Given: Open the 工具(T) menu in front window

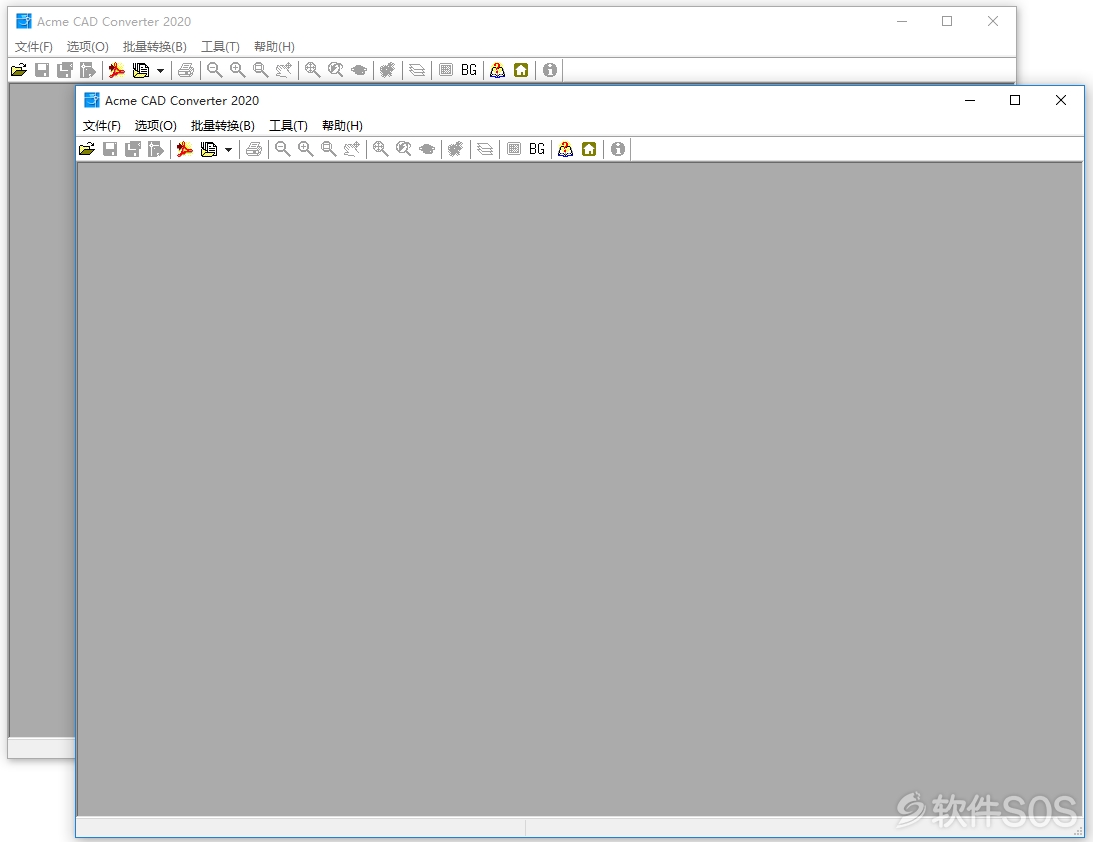Looking at the screenshot, I should [289, 125].
